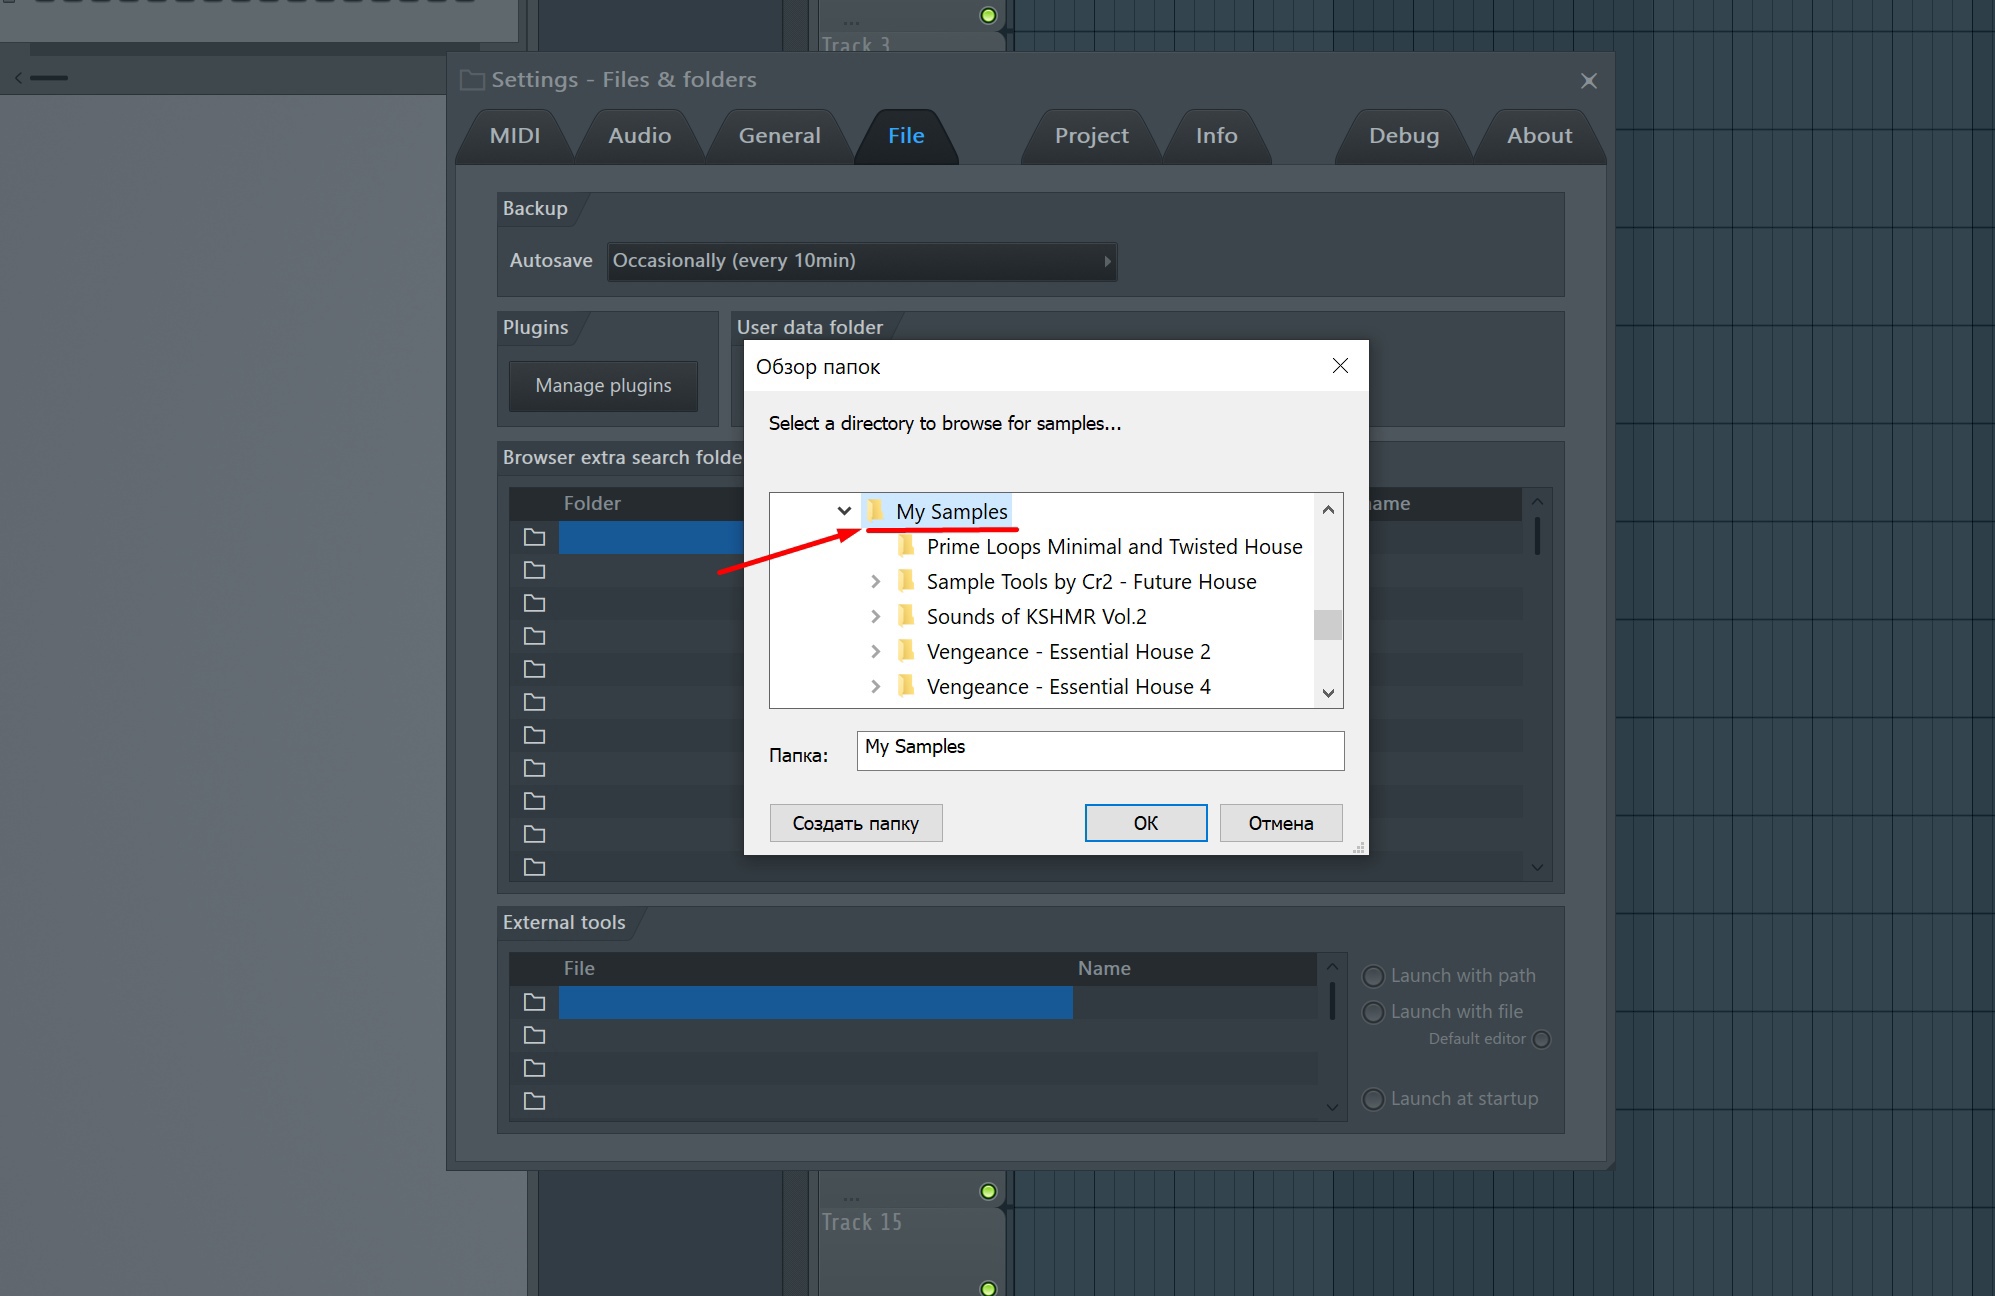Open the General settings tab
The height and width of the screenshot is (1296, 1995).
(779, 136)
